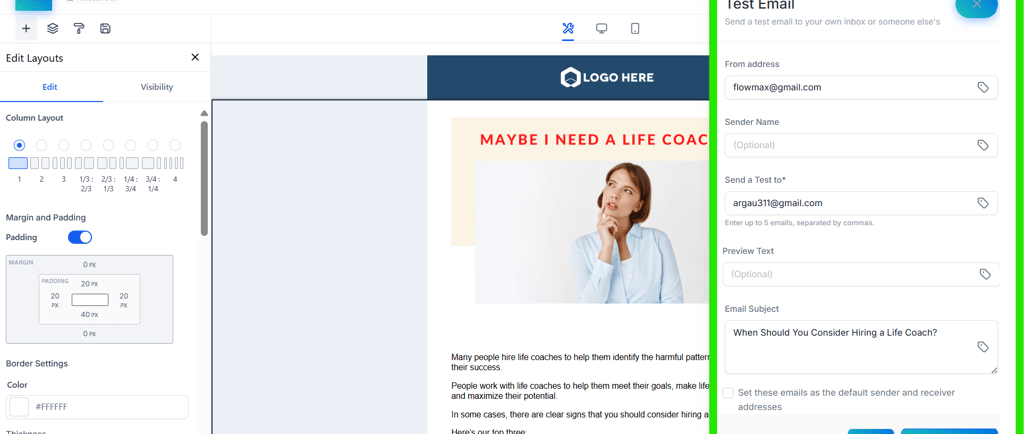1024x434 pixels.
Task: Click the Border Settings heading
Action: pyautogui.click(x=37, y=363)
